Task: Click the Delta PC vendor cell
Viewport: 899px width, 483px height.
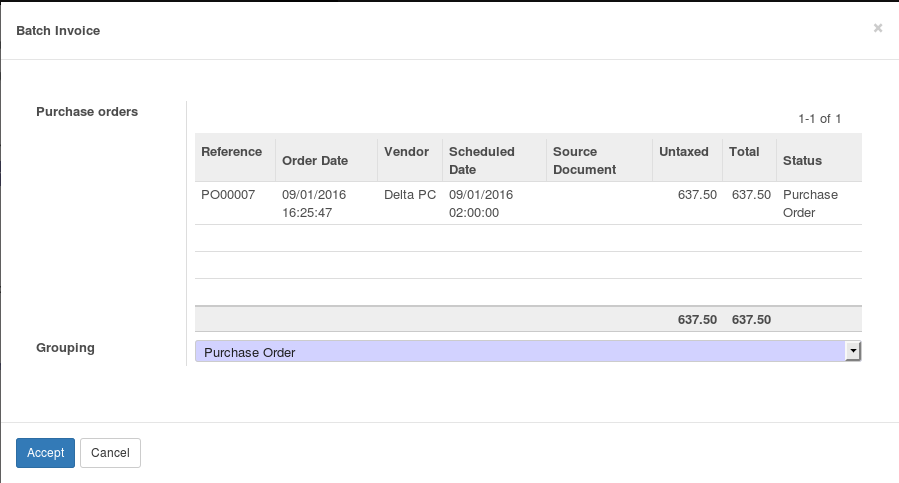Action: (x=410, y=195)
